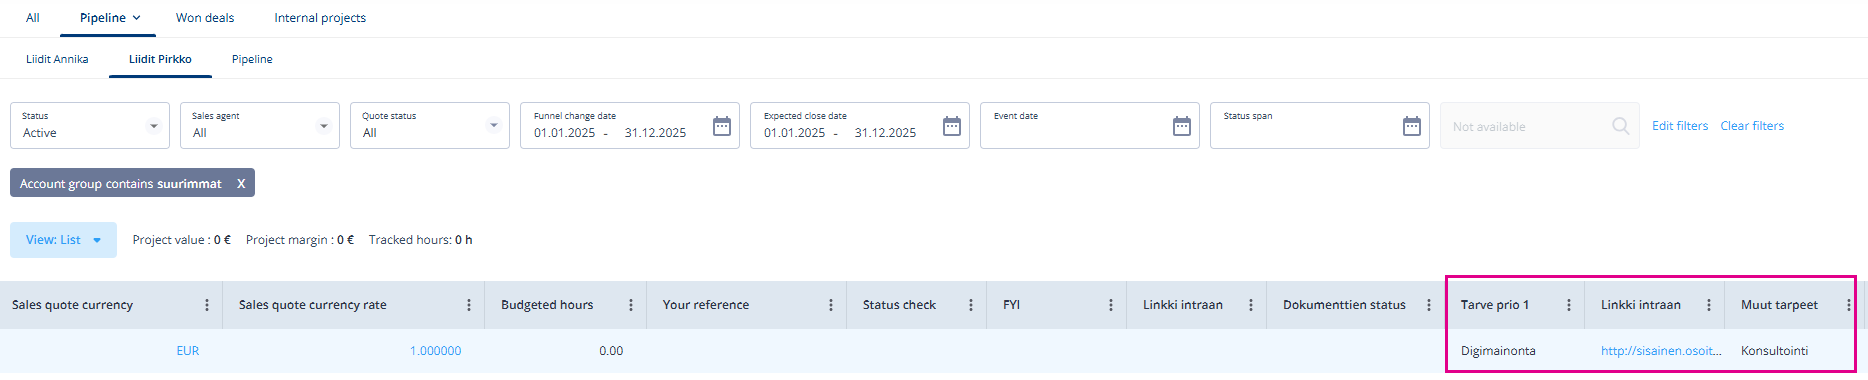Click the Event date field

[x=1090, y=126]
